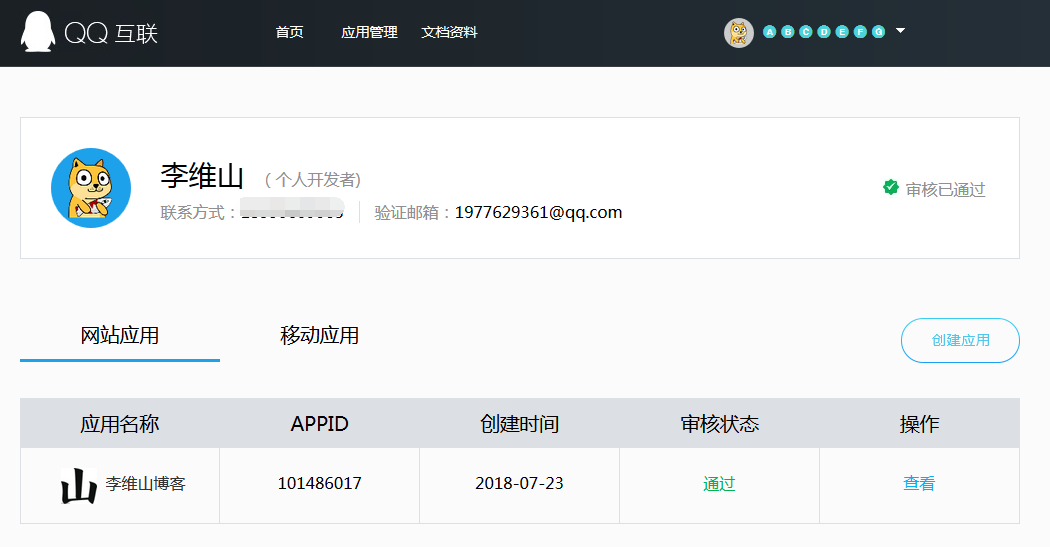Click the circled letter D badge
This screenshot has height=547, width=1050.
point(824,32)
